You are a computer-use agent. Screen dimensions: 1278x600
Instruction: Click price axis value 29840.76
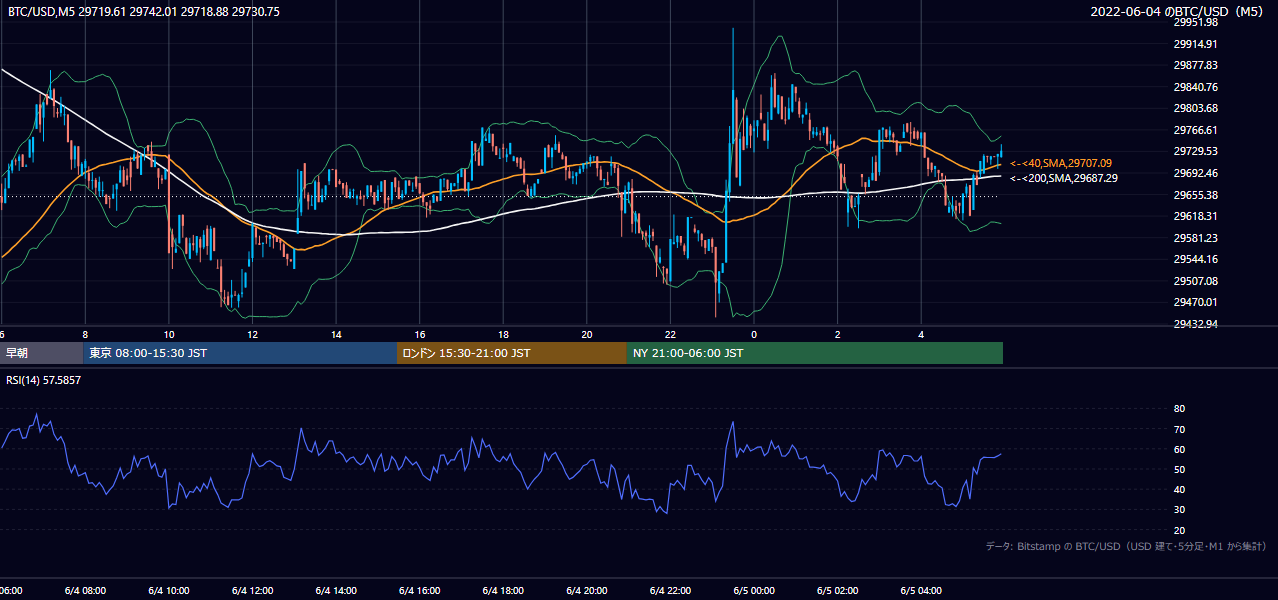[1195, 87]
